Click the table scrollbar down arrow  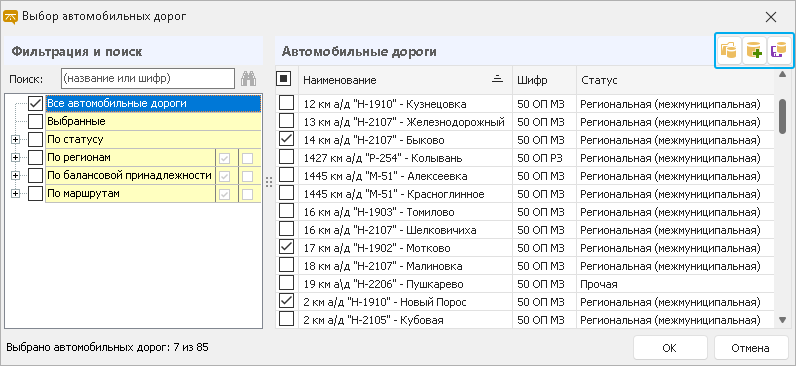[x=783, y=320]
